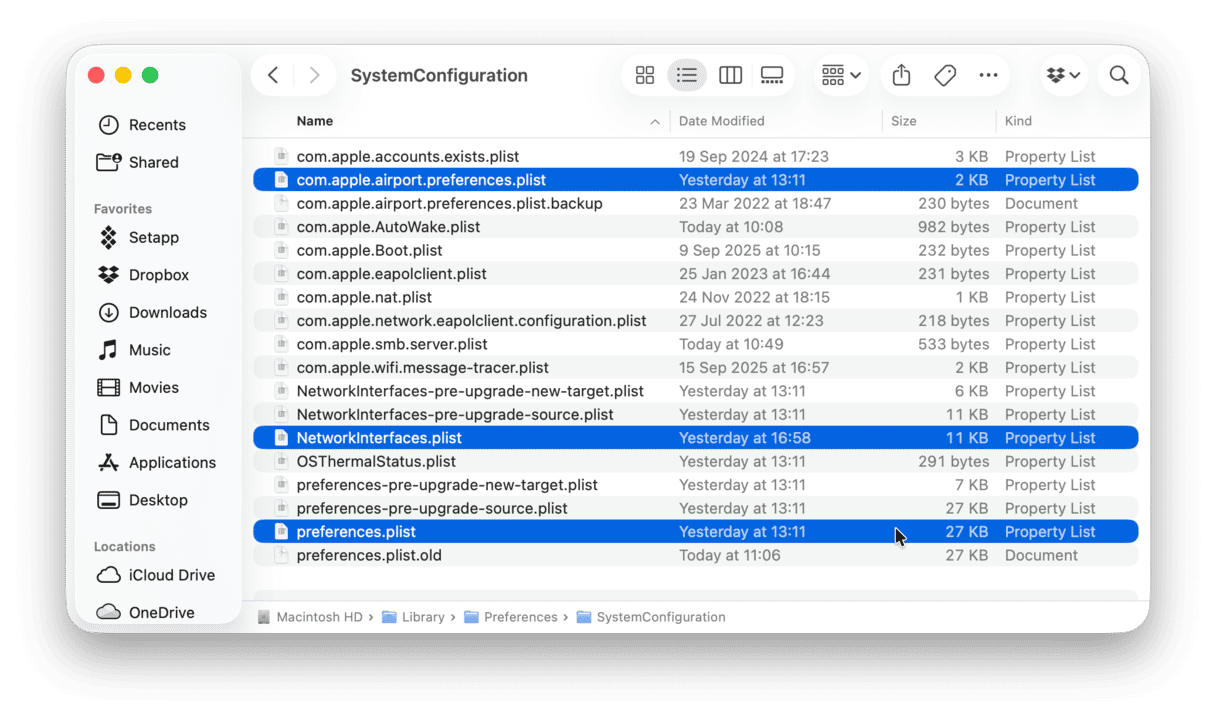This screenshot has width=1216, height=720.
Task: Open Movies in the sidebar
Action: click(139, 387)
